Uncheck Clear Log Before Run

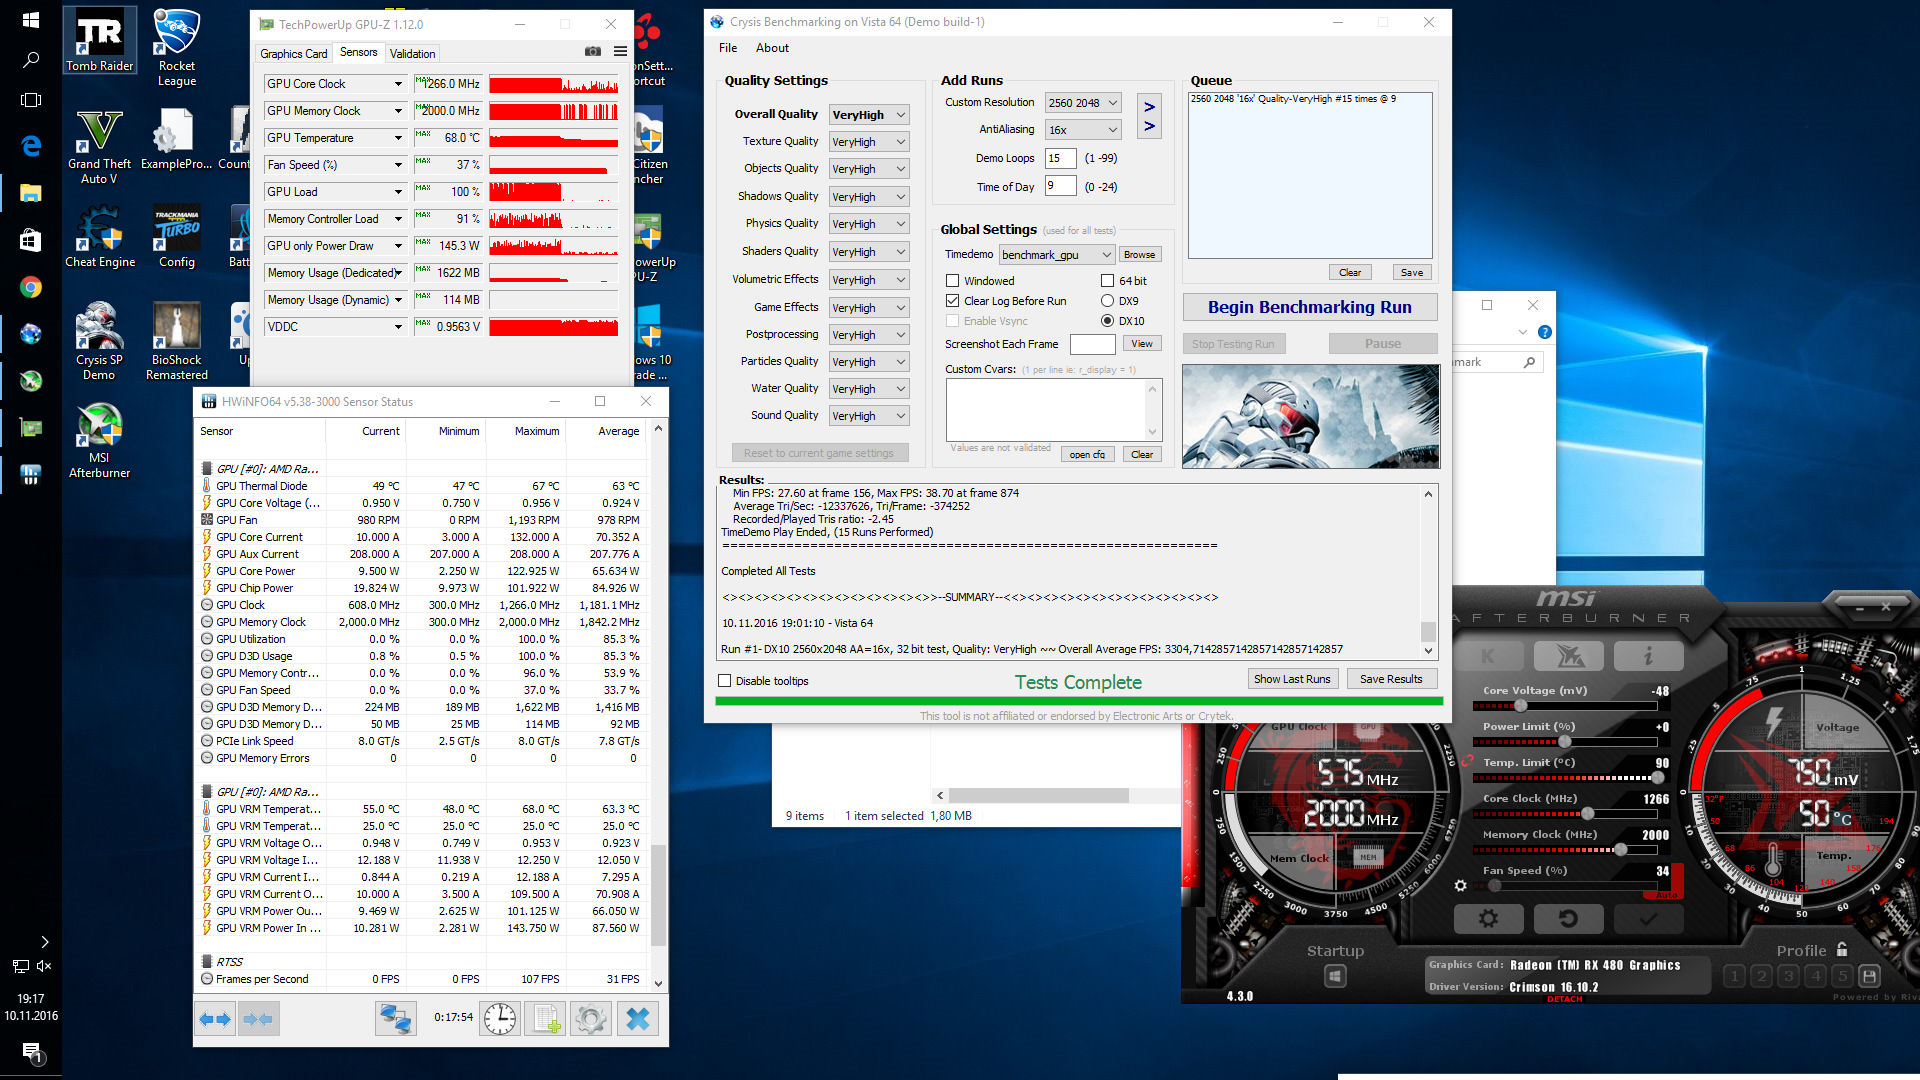pyautogui.click(x=953, y=301)
